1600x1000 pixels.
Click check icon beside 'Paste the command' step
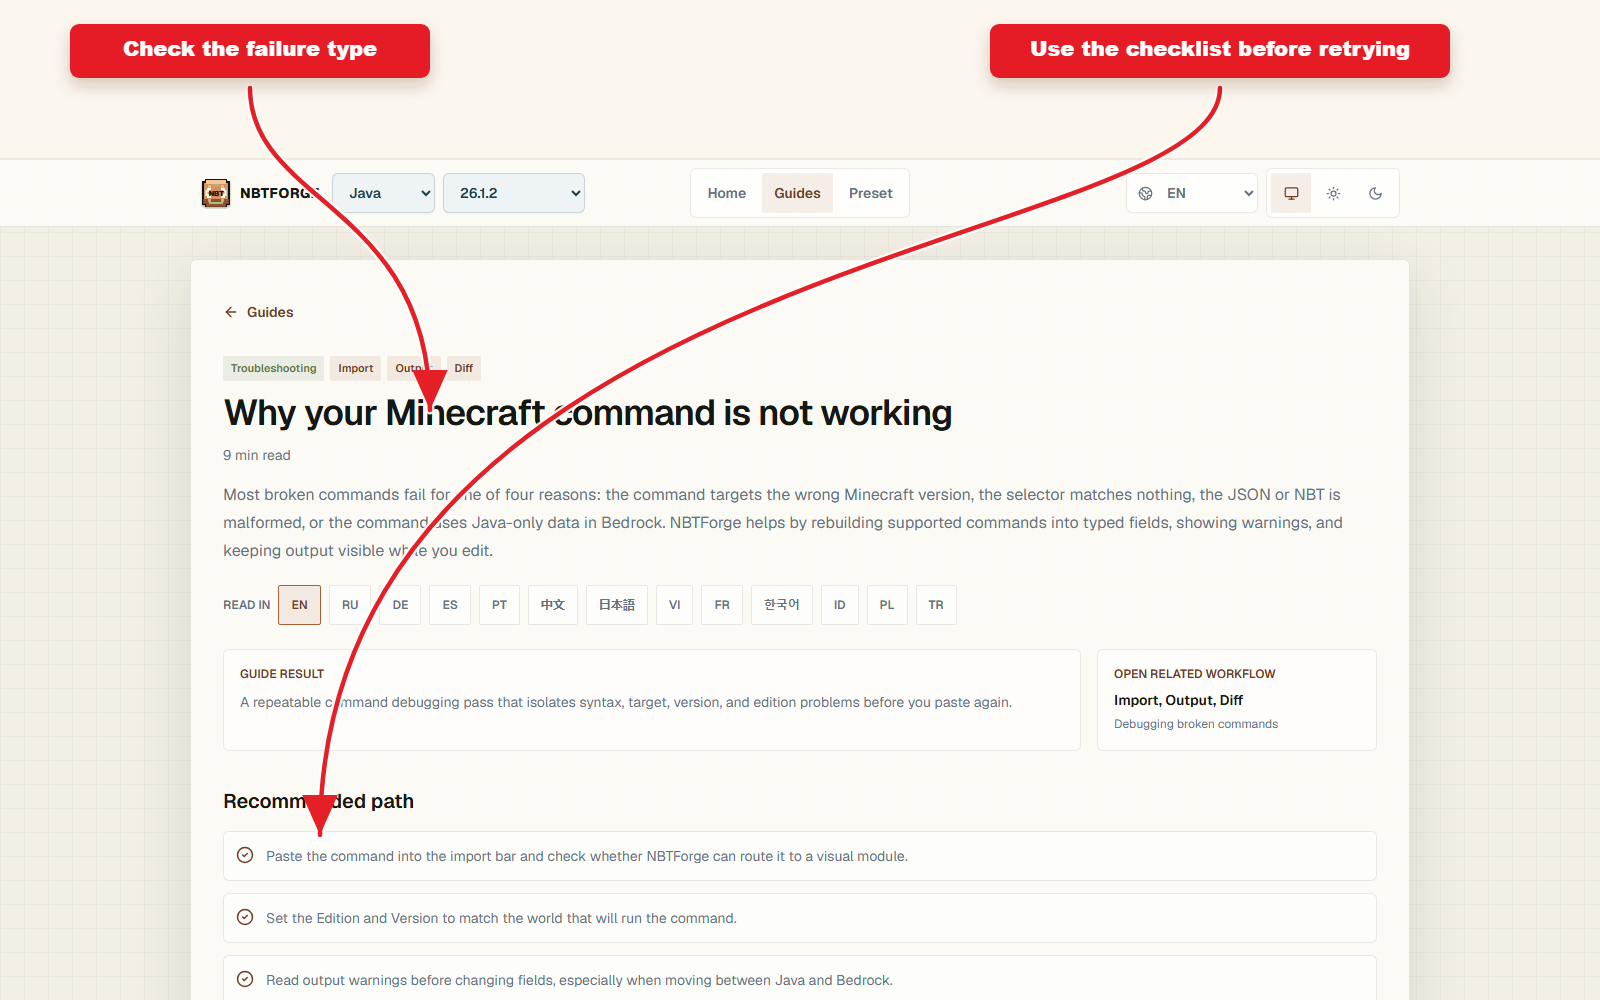(x=245, y=855)
